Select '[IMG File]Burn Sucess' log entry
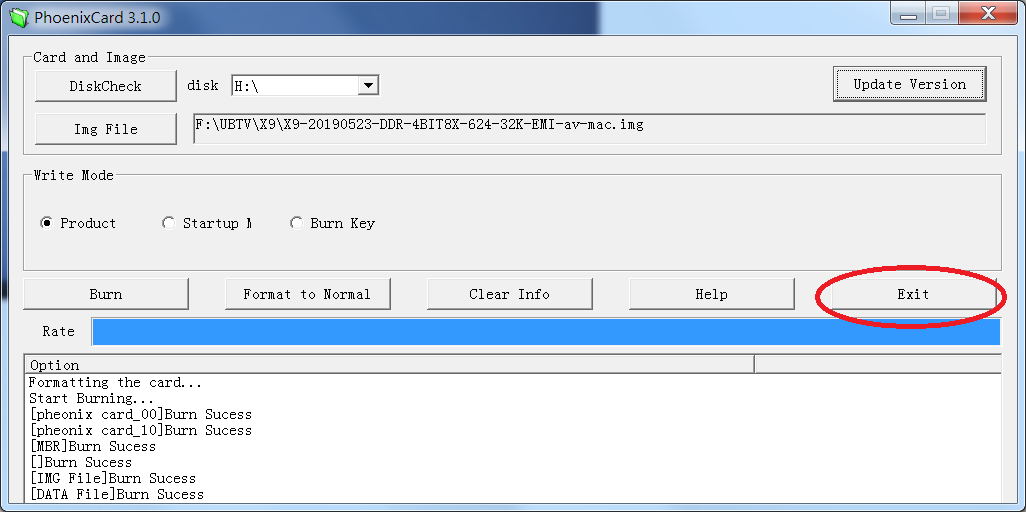 click(x=112, y=479)
